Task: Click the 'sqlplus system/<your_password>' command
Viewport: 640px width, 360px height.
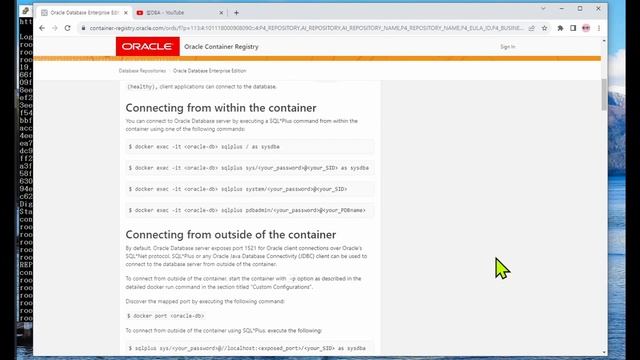Action: click(249, 189)
